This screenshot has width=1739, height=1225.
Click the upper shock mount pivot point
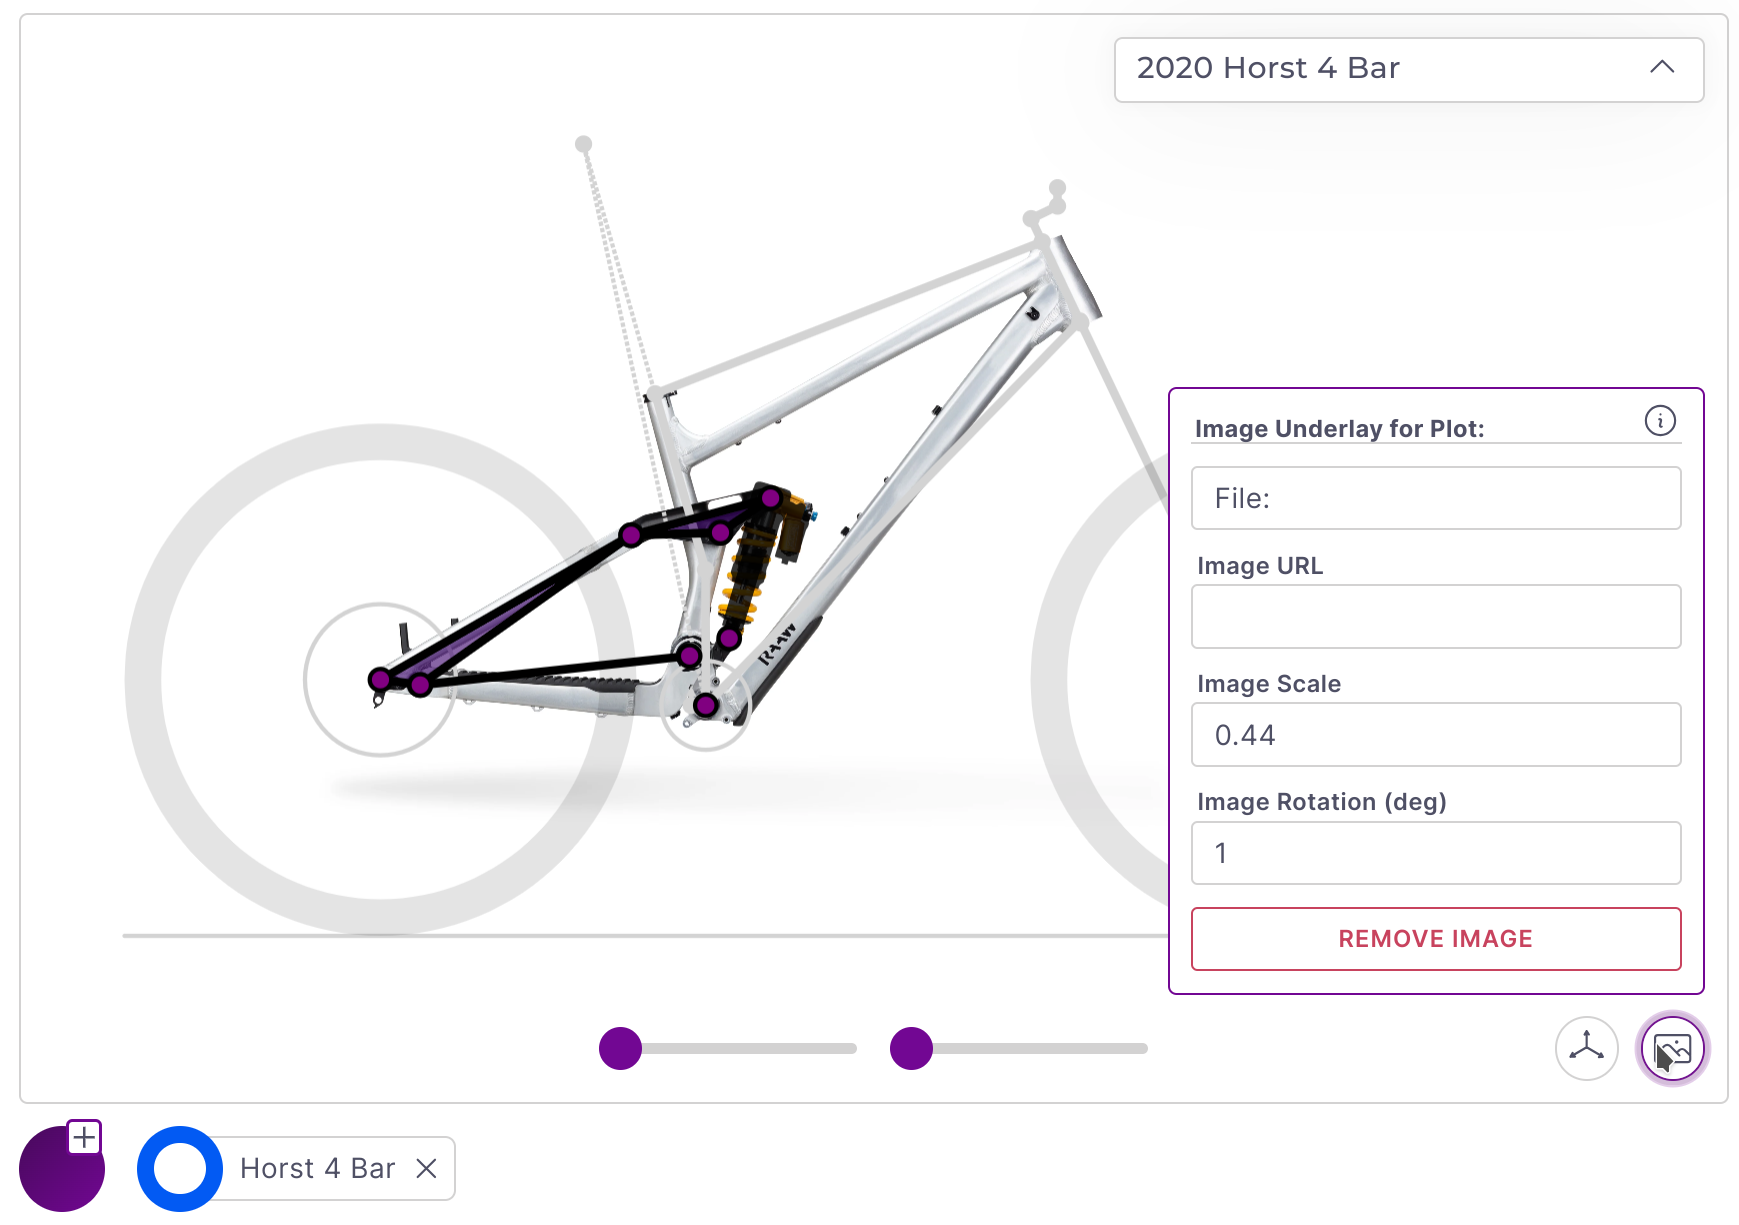tap(771, 498)
